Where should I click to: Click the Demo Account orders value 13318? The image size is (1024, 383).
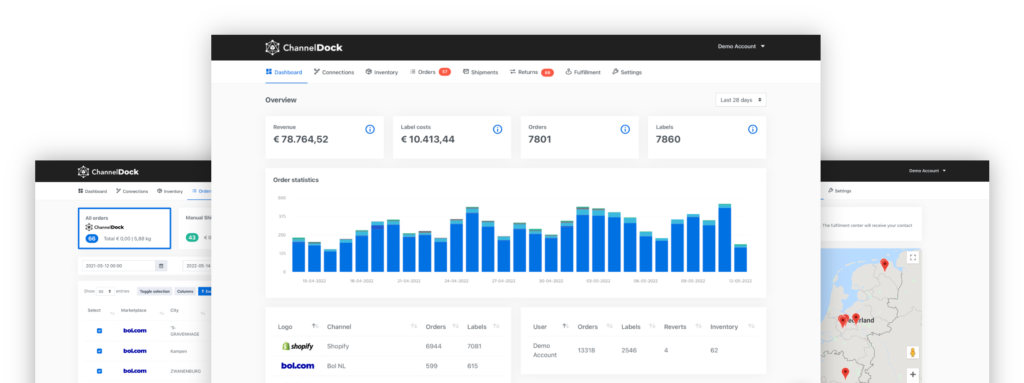[x=586, y=350]
